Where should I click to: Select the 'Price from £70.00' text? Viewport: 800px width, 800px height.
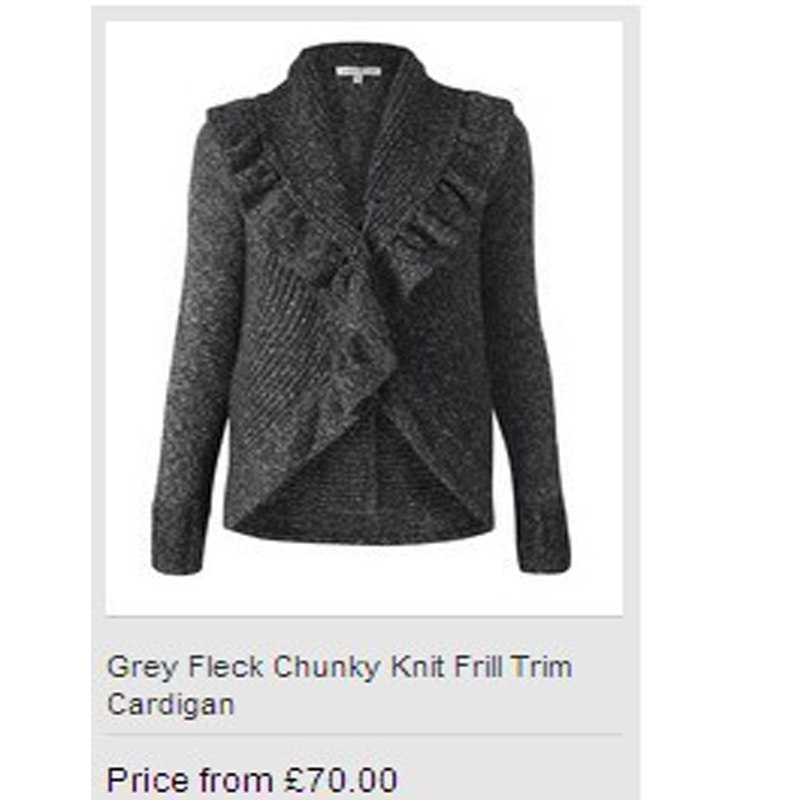252,780
